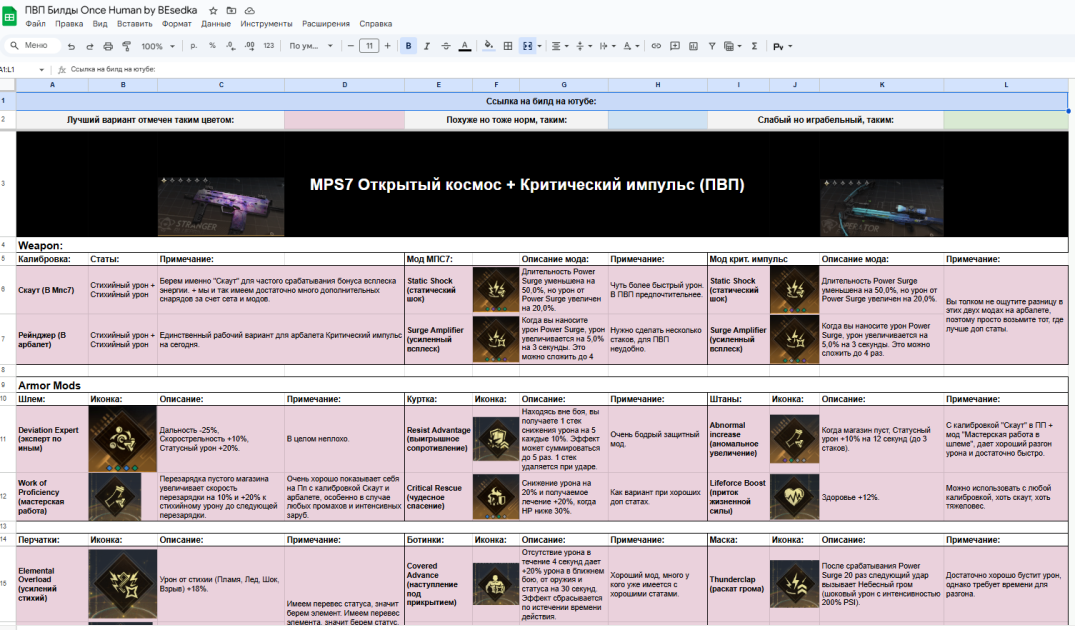Select column D header

click(344, 85)
